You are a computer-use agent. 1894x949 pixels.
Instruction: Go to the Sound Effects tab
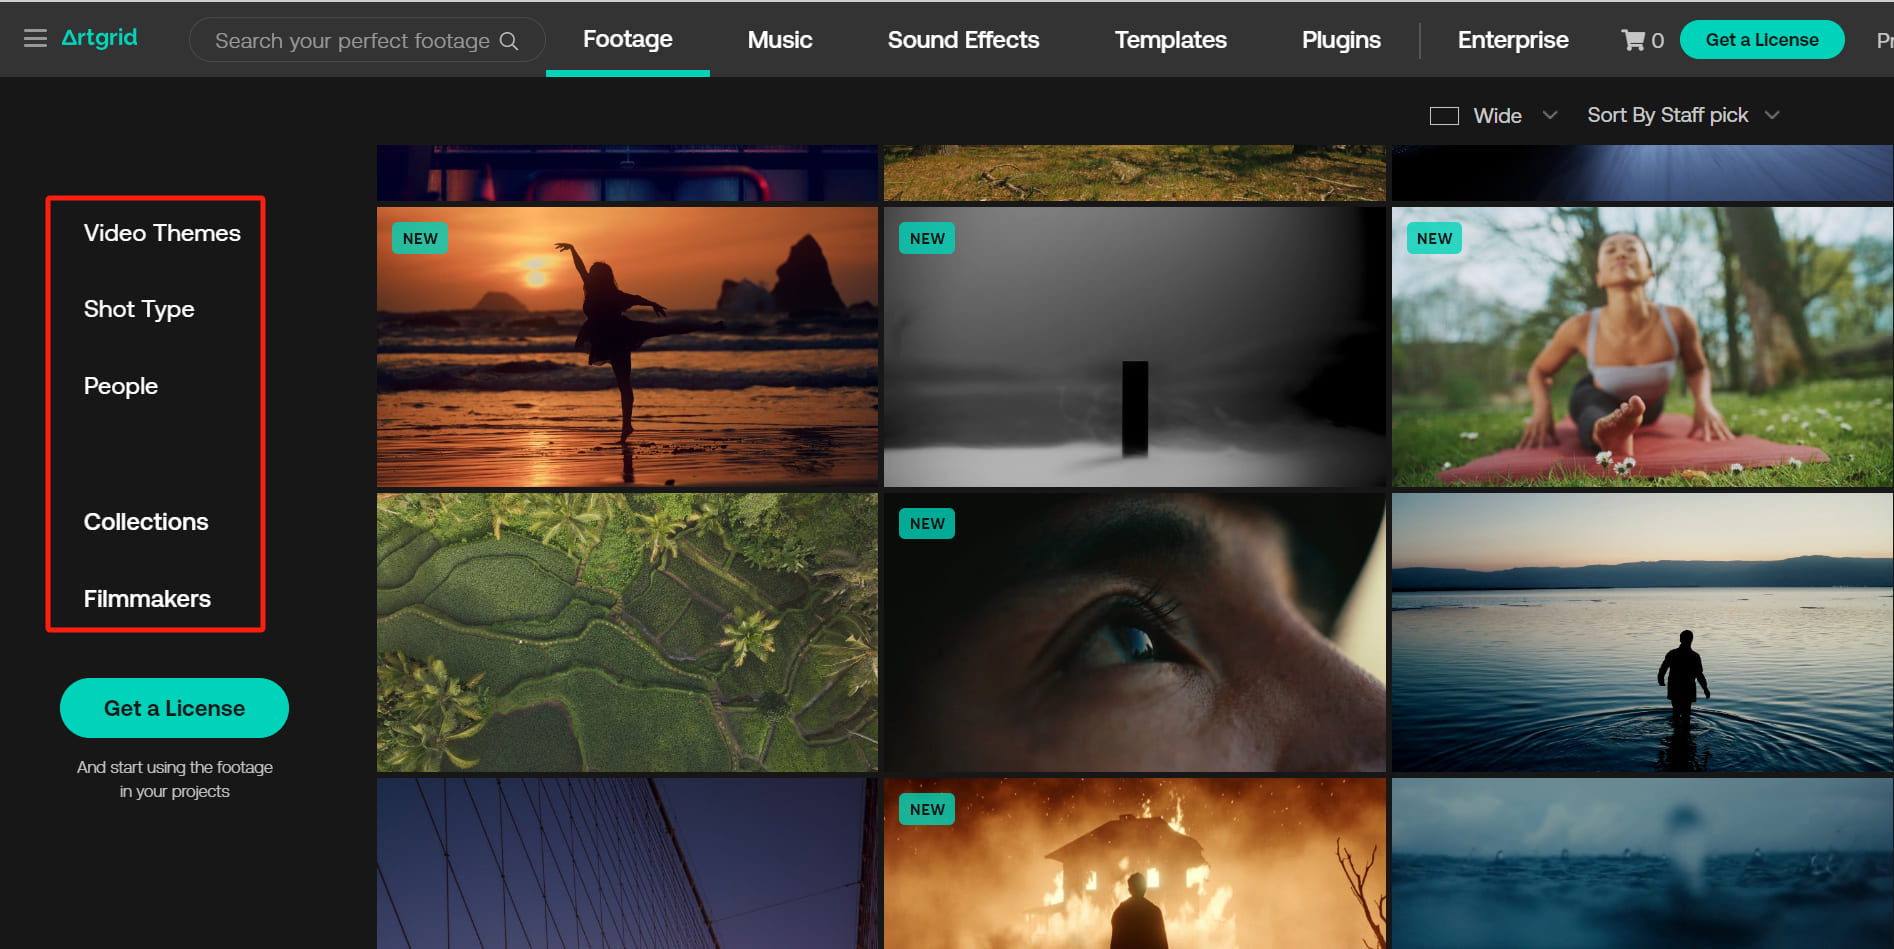pos(962,40)
